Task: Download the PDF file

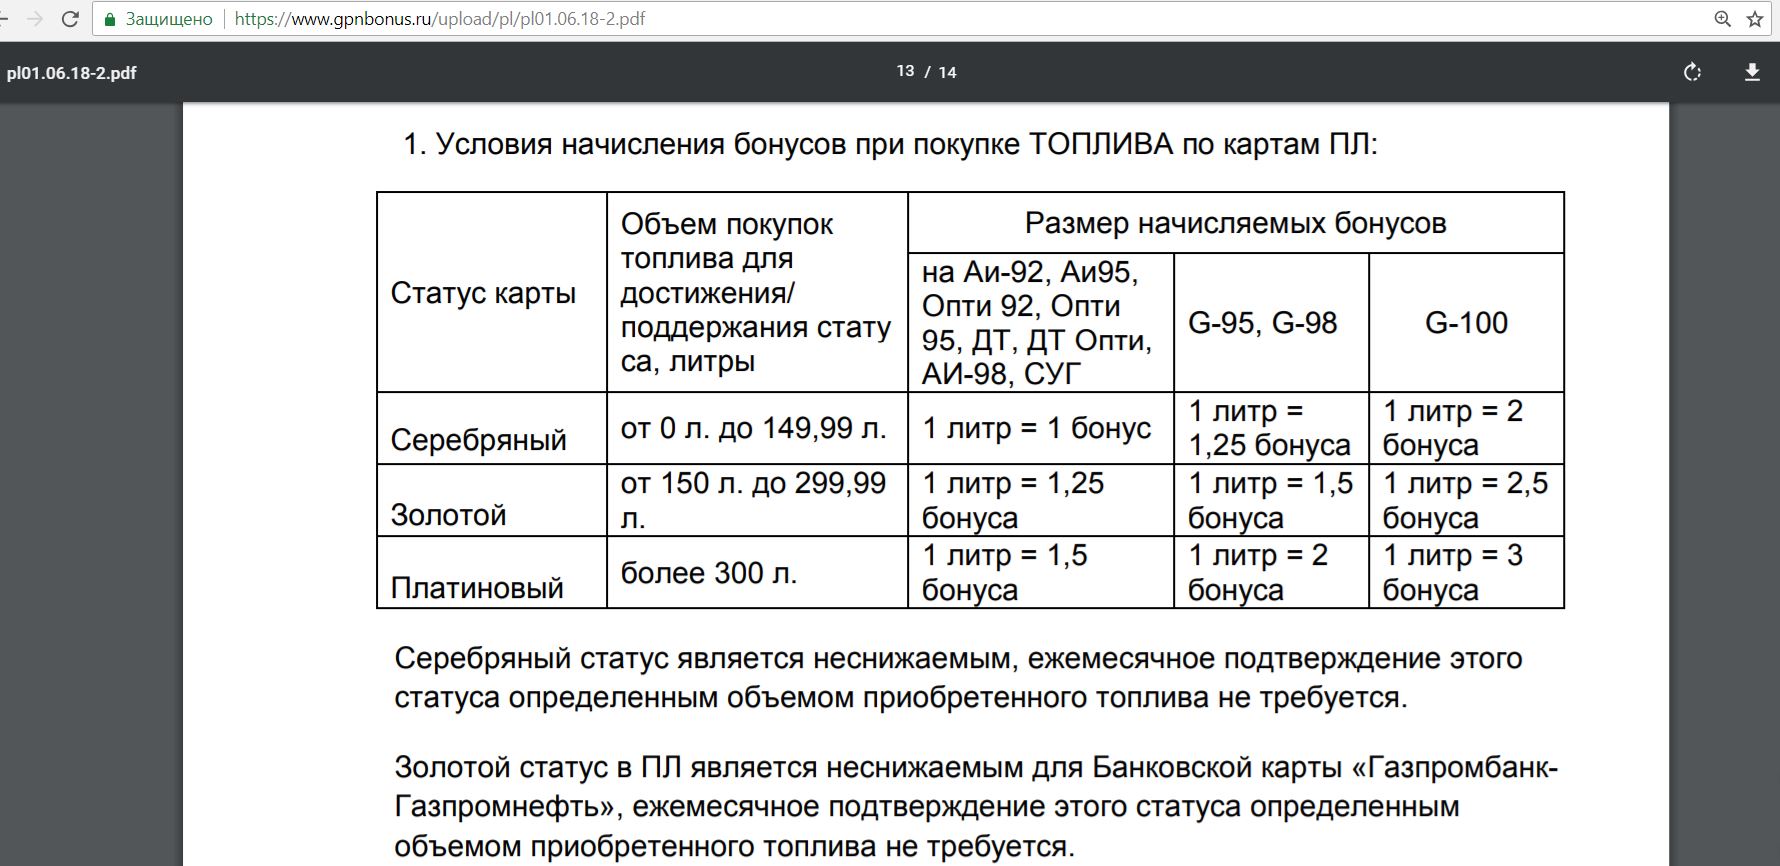Action: (x=1752, y=72)
